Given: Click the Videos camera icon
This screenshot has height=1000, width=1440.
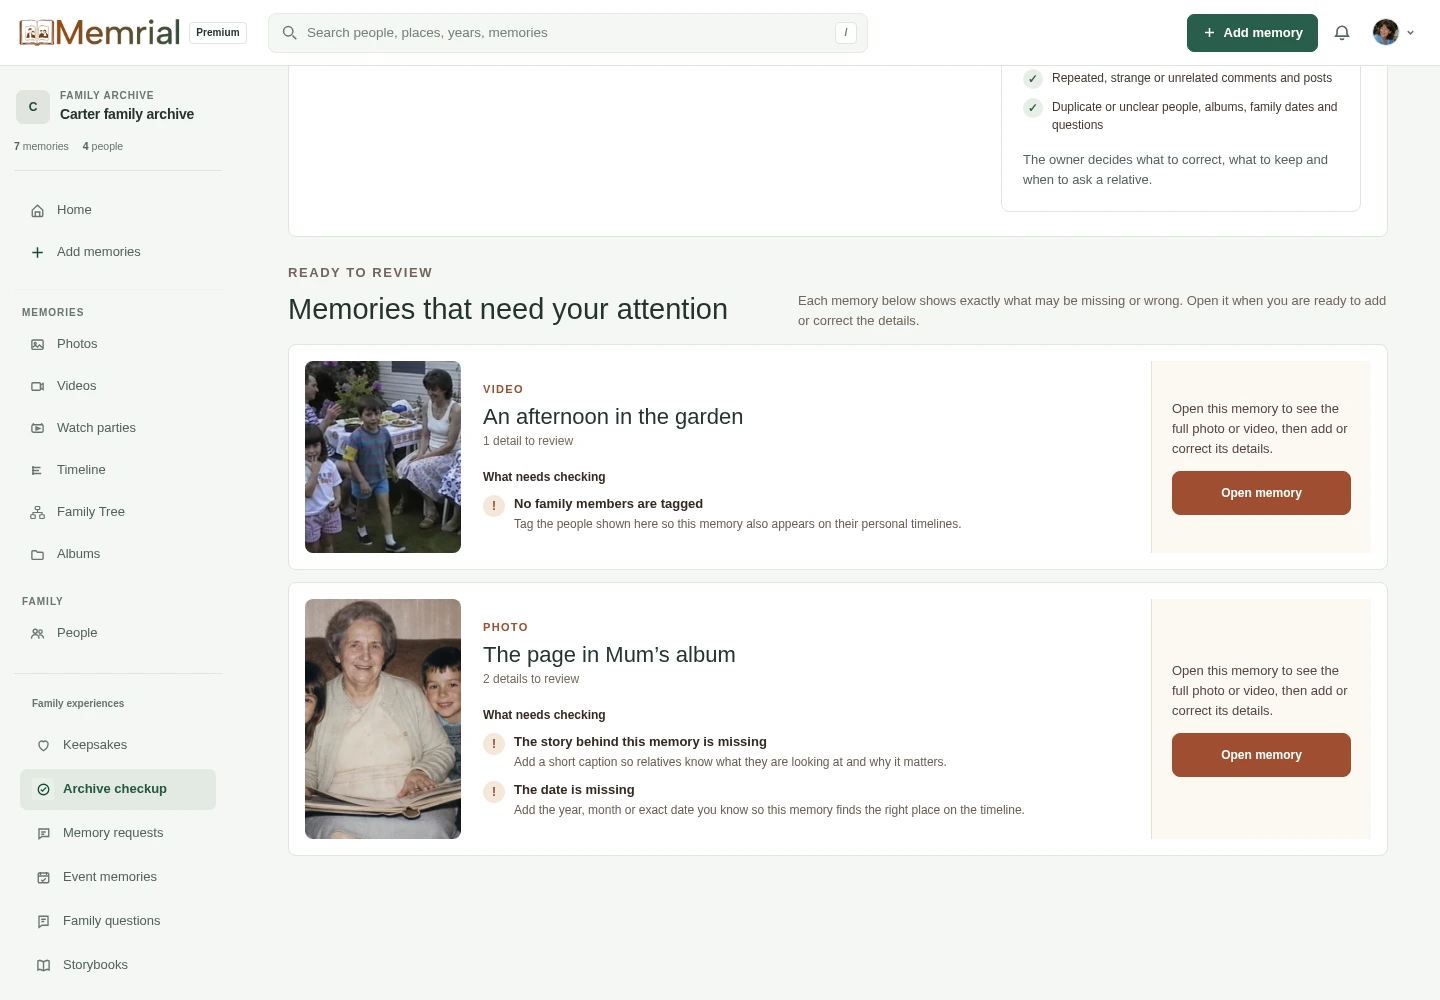Looking at the screenshot, I should pyautogui.click(x=37, y=386).
